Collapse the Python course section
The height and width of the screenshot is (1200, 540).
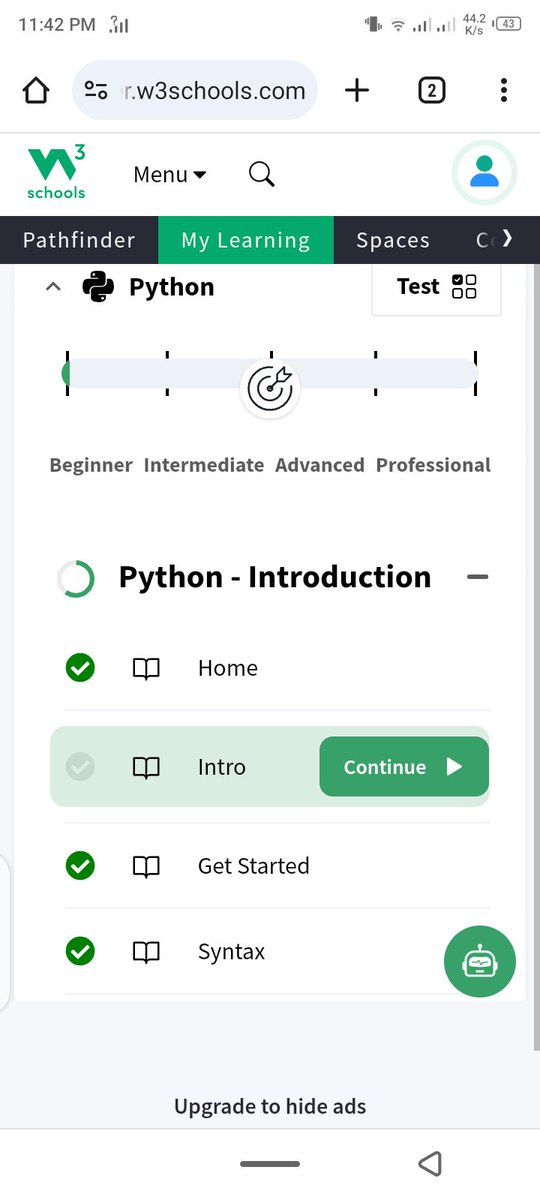[x=54, y=287]
